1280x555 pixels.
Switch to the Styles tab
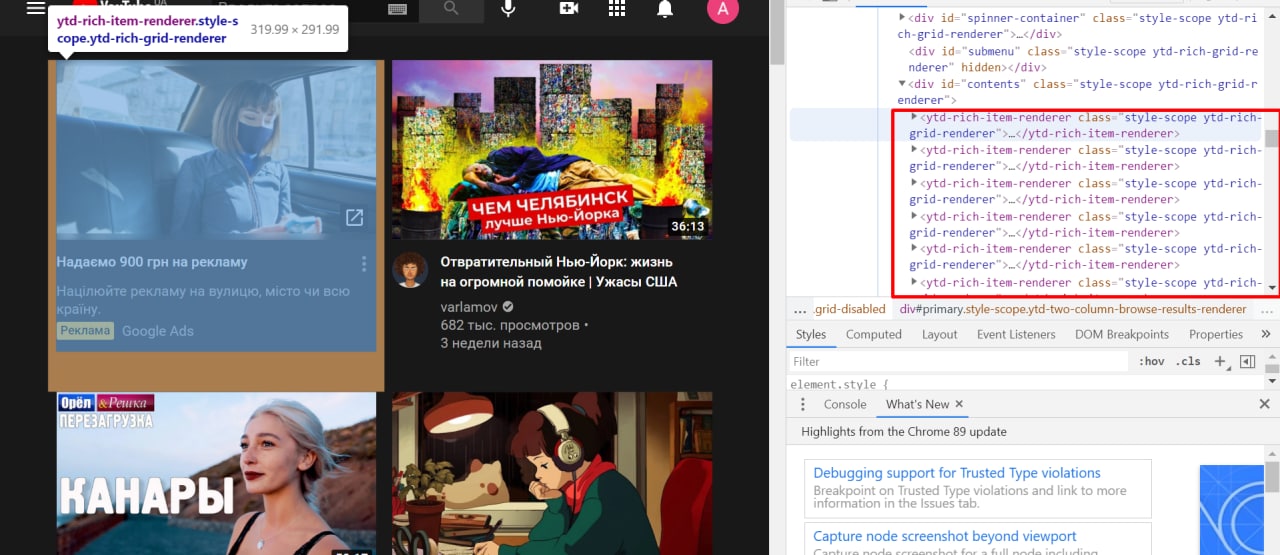point(811,334)
